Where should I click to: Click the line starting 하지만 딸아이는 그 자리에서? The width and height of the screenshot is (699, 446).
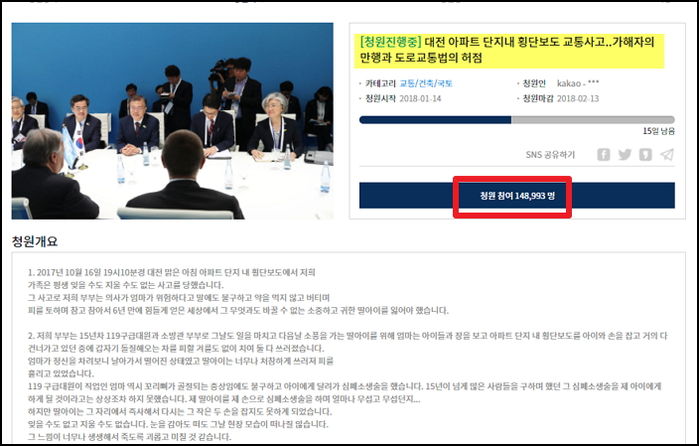click(180, 411)
